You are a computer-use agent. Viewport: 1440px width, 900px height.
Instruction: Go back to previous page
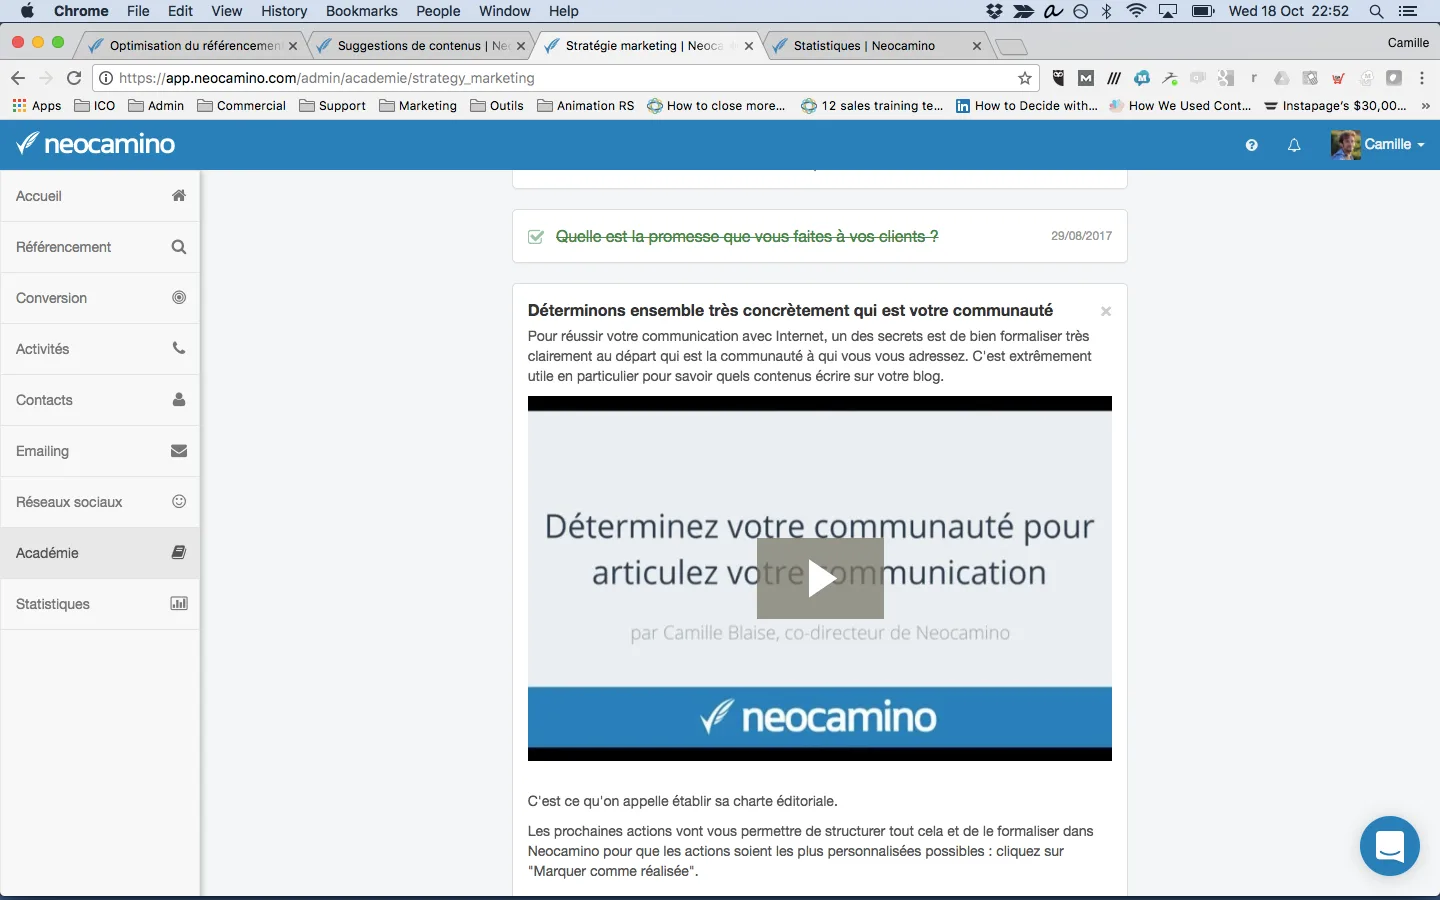click(18, 78)
